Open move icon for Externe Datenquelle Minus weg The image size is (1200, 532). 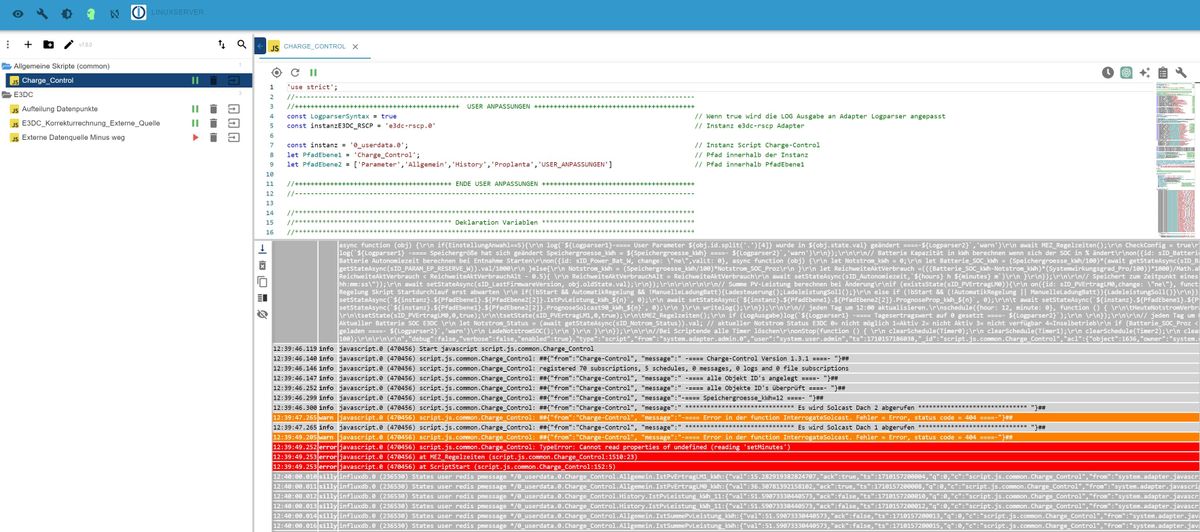pyautogui.click(x=234, y=136)
